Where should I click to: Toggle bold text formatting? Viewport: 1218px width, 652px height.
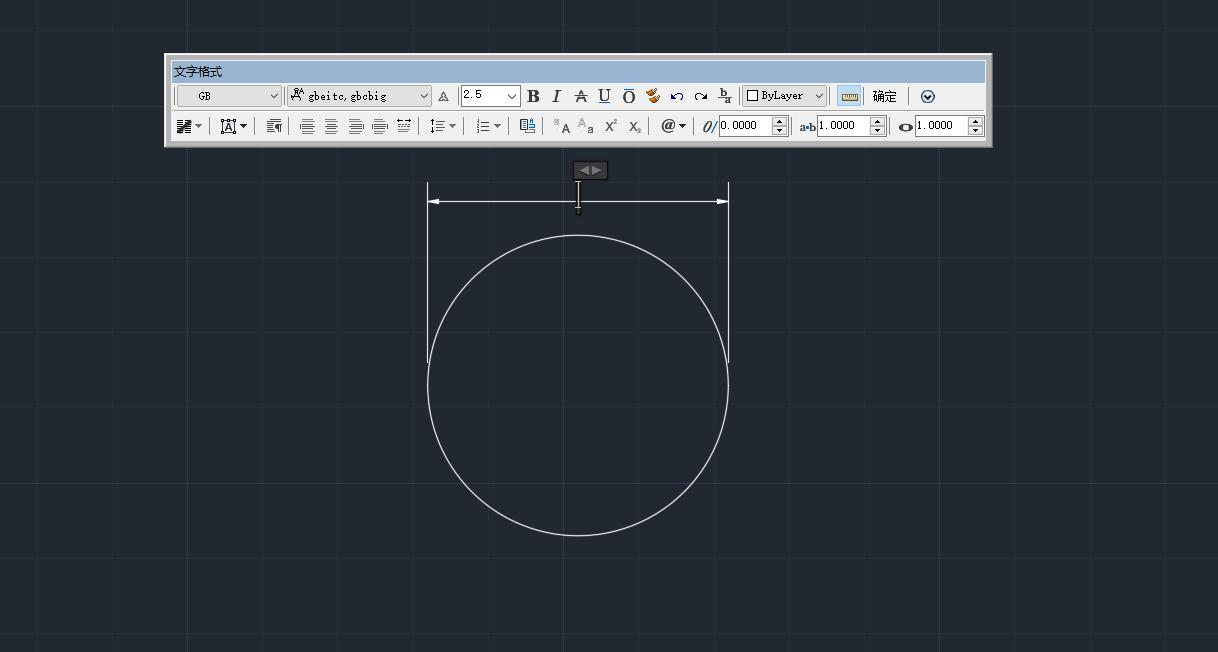pos(533,96)
